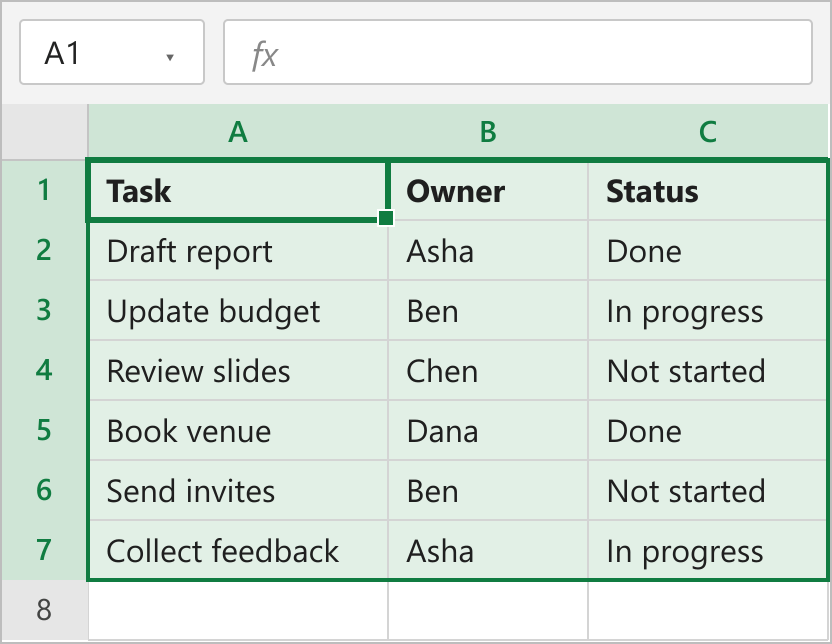Click into the formula bar field
832x644 pixels.
click(518, 52)
